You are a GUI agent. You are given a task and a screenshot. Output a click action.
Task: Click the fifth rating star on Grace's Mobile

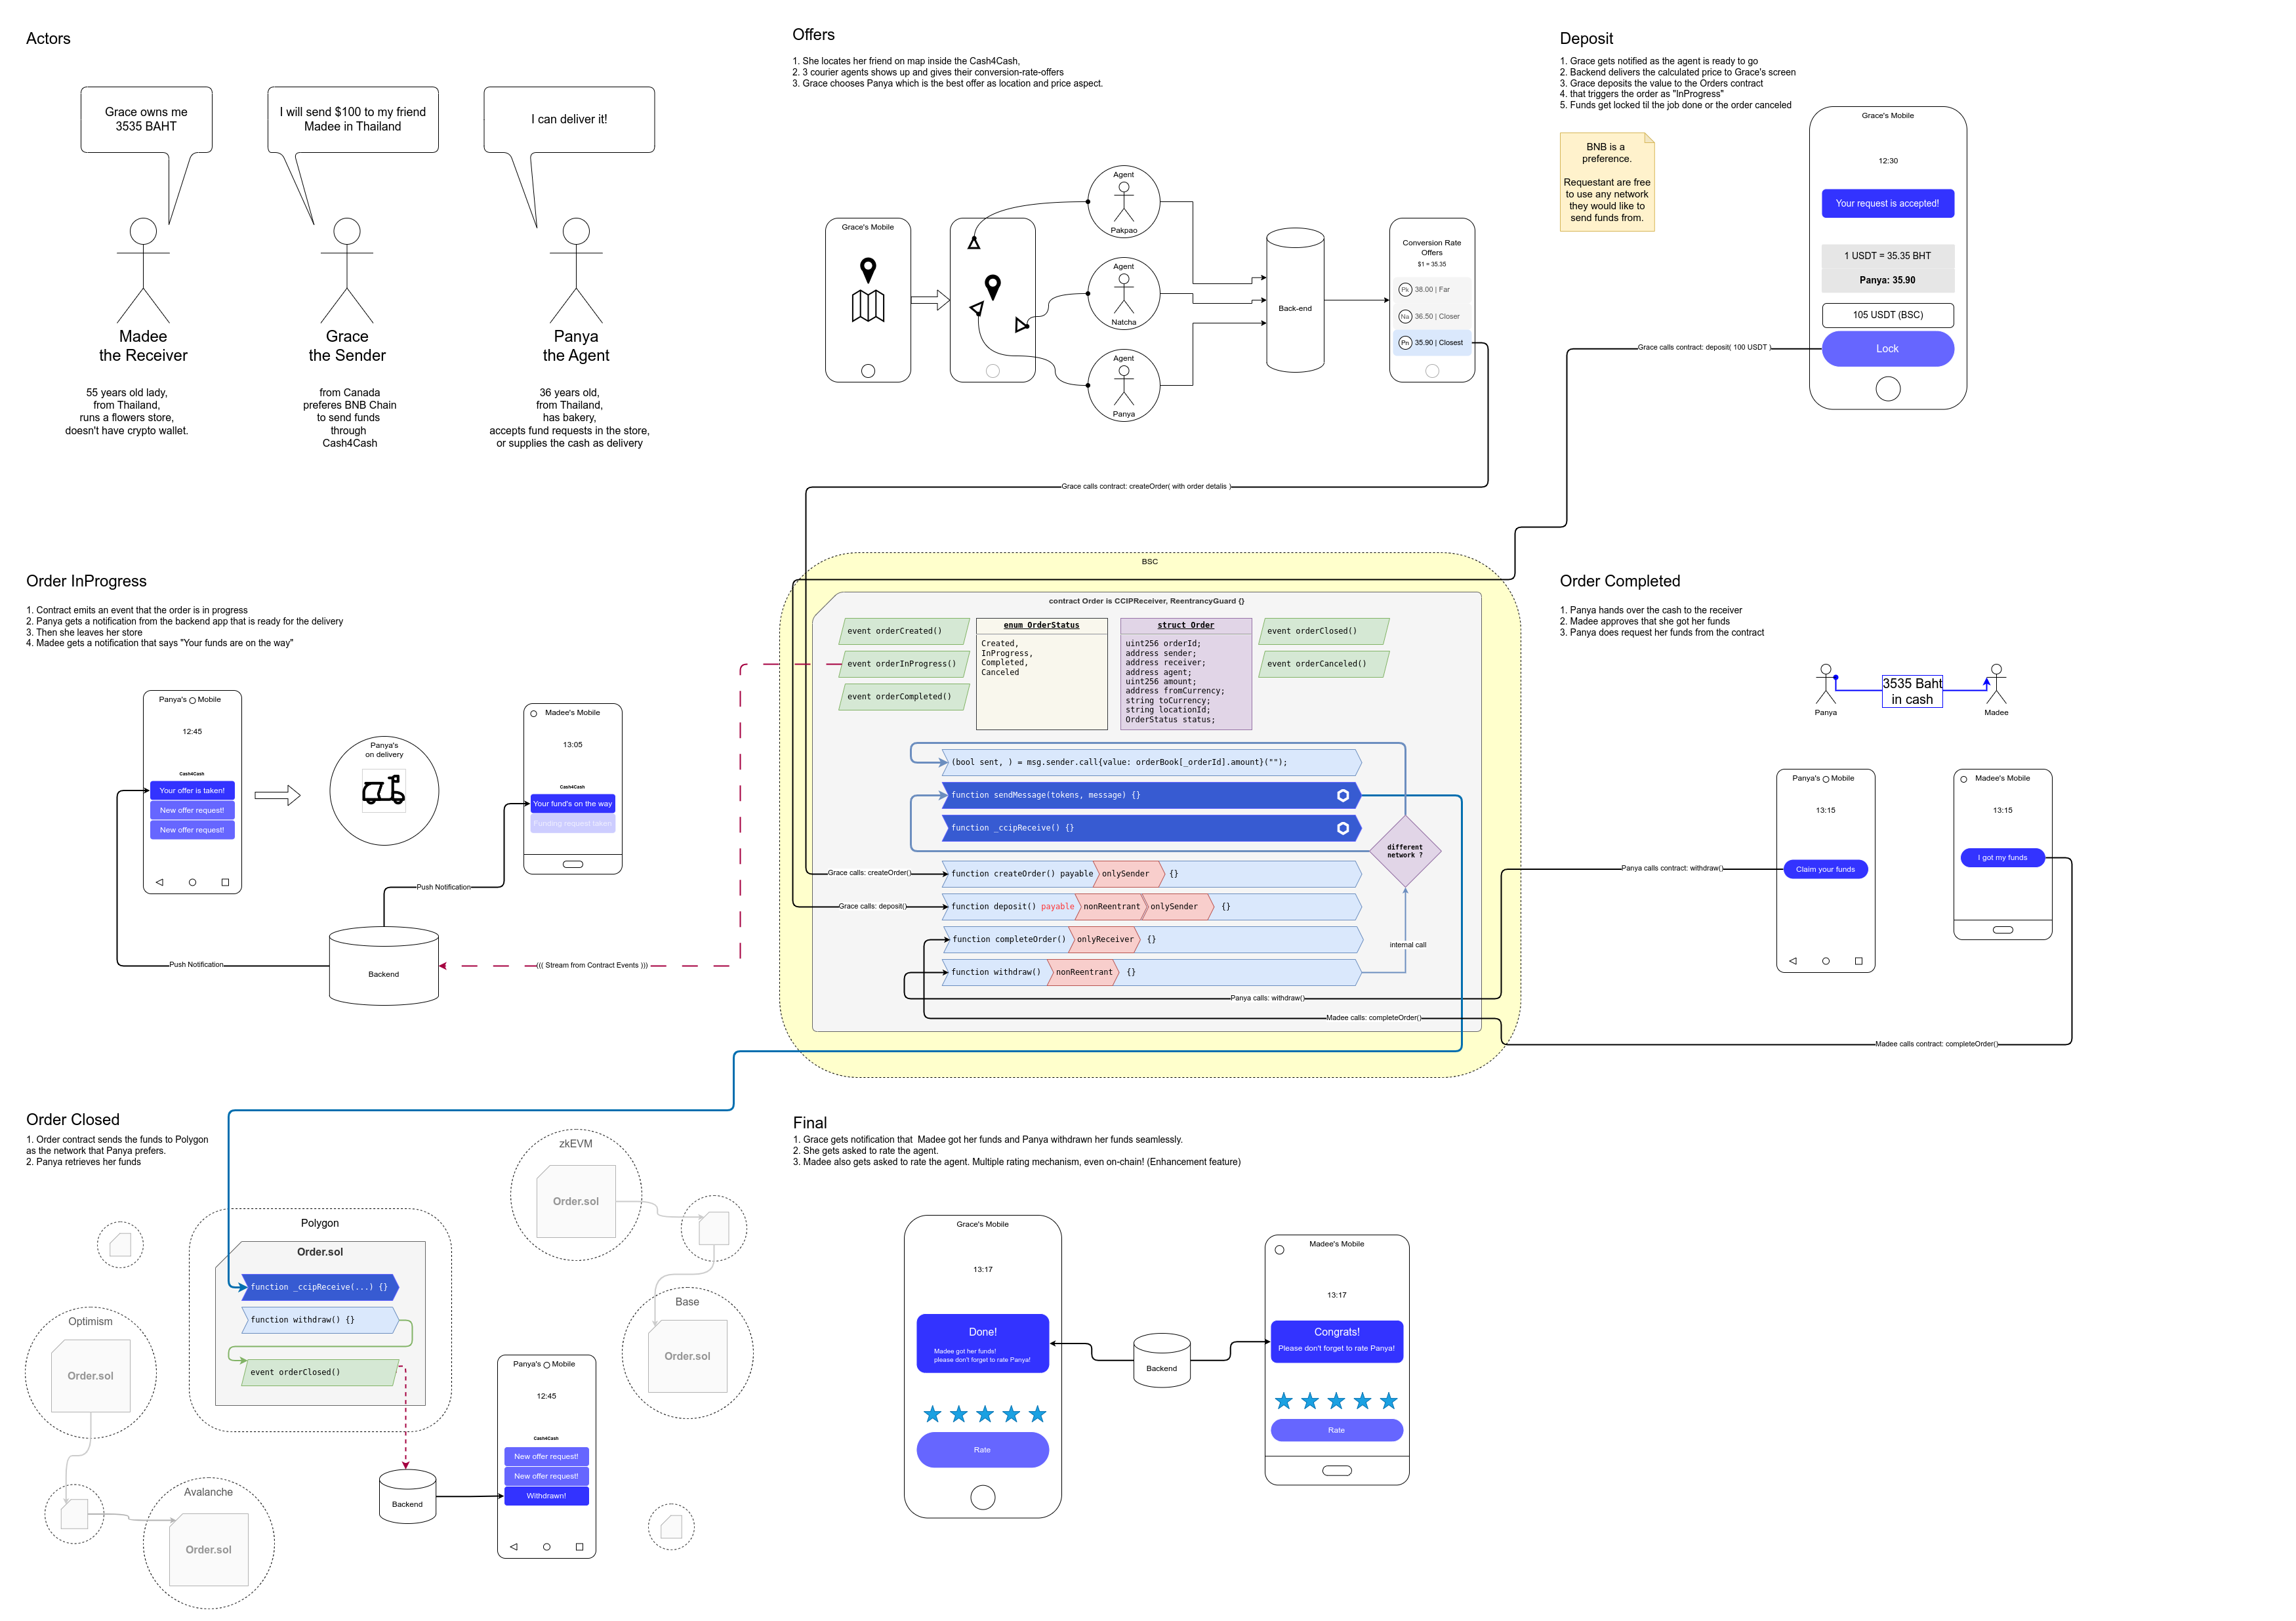(x=1038, y=1414)
